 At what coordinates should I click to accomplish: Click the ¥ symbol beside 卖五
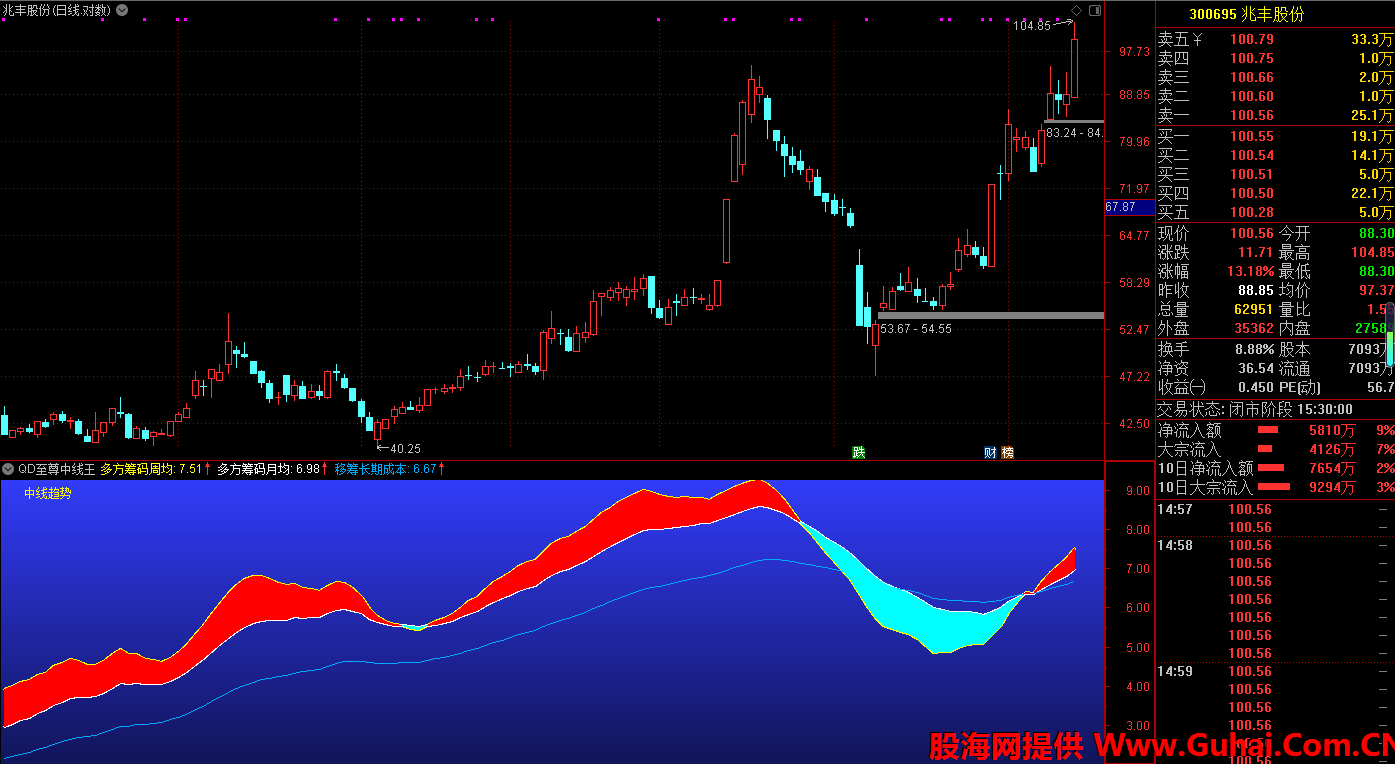tap(1198, 40)
